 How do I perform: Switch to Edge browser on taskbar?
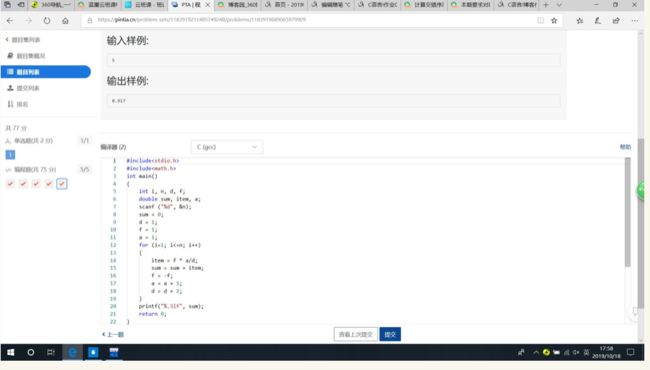coord(73,352)
